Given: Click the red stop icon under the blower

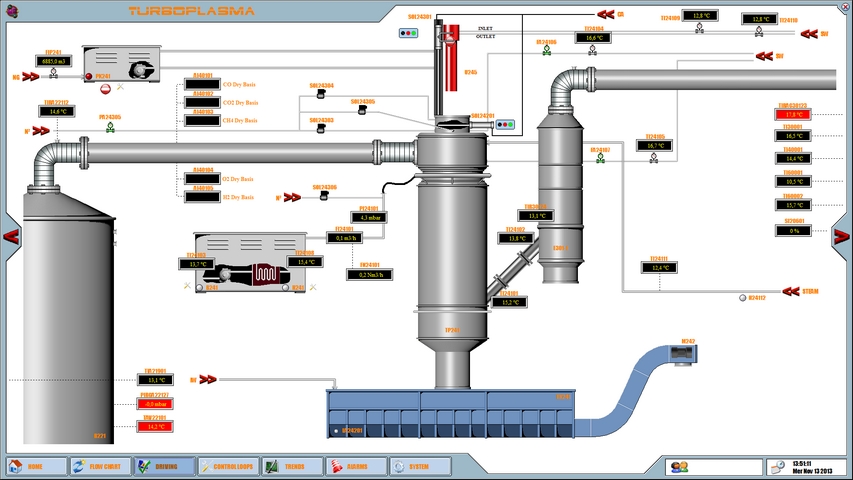Looking at the screenshot, I should pyautogui.click(x=106, y=89).
